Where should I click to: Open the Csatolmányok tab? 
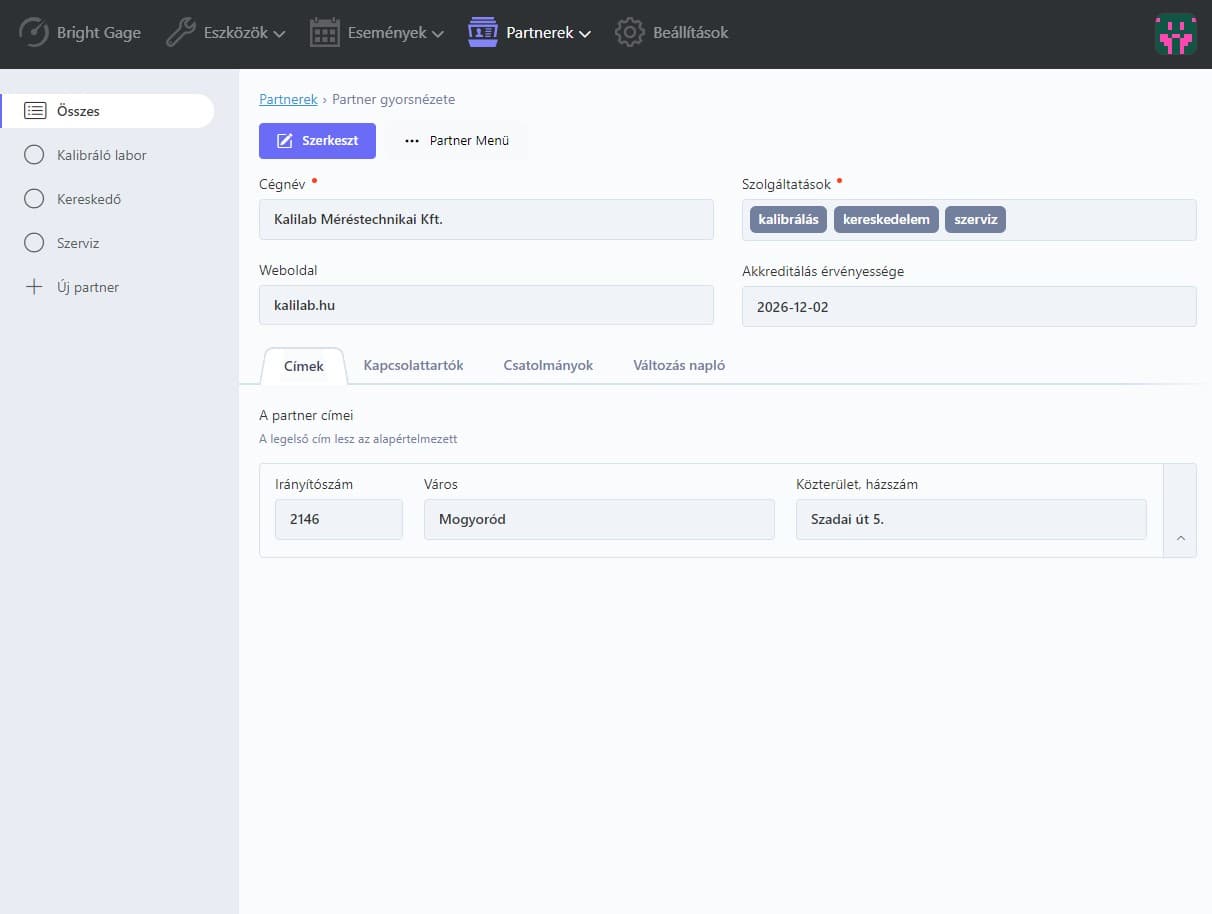[548, 366]
